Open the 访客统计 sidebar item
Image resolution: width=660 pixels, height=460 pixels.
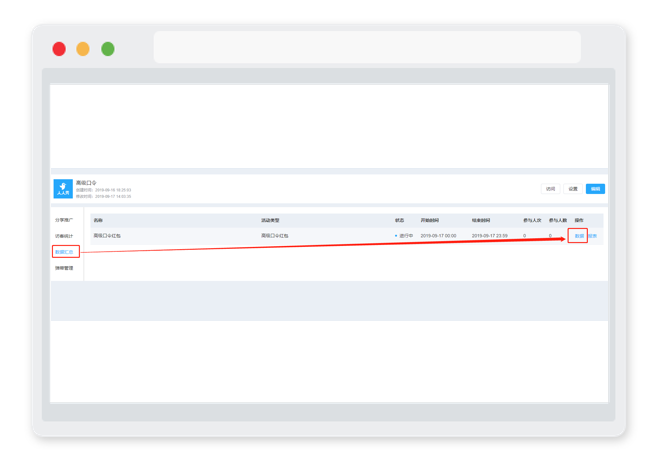64,236
